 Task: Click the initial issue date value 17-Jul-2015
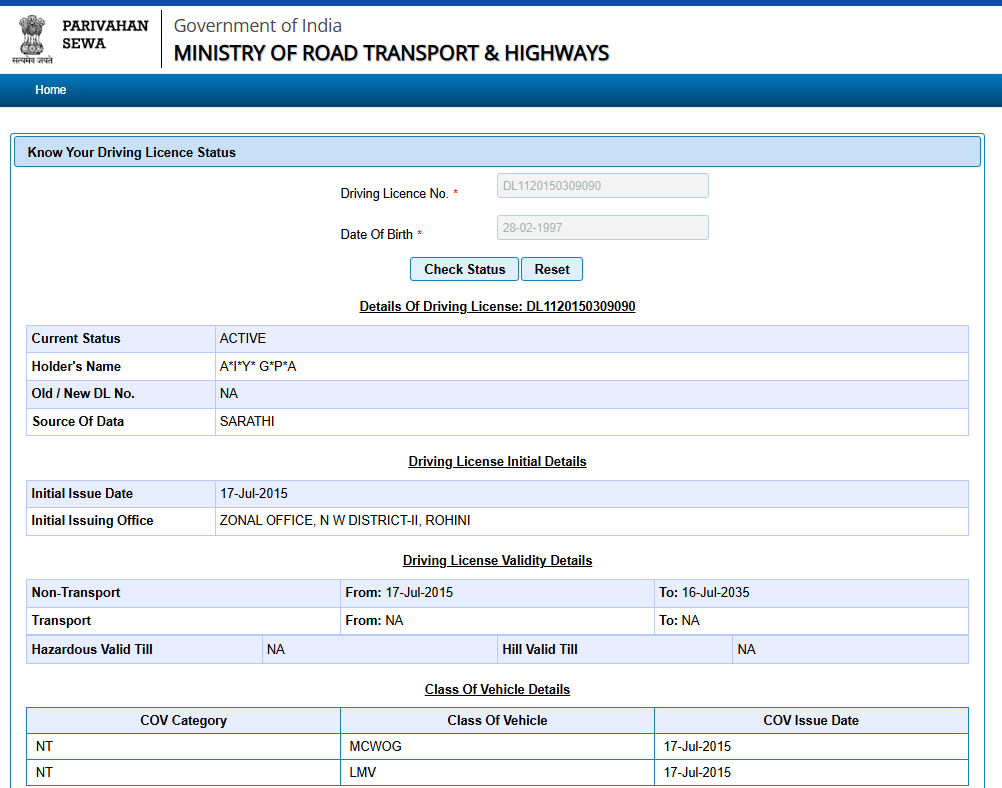[254, 493]
